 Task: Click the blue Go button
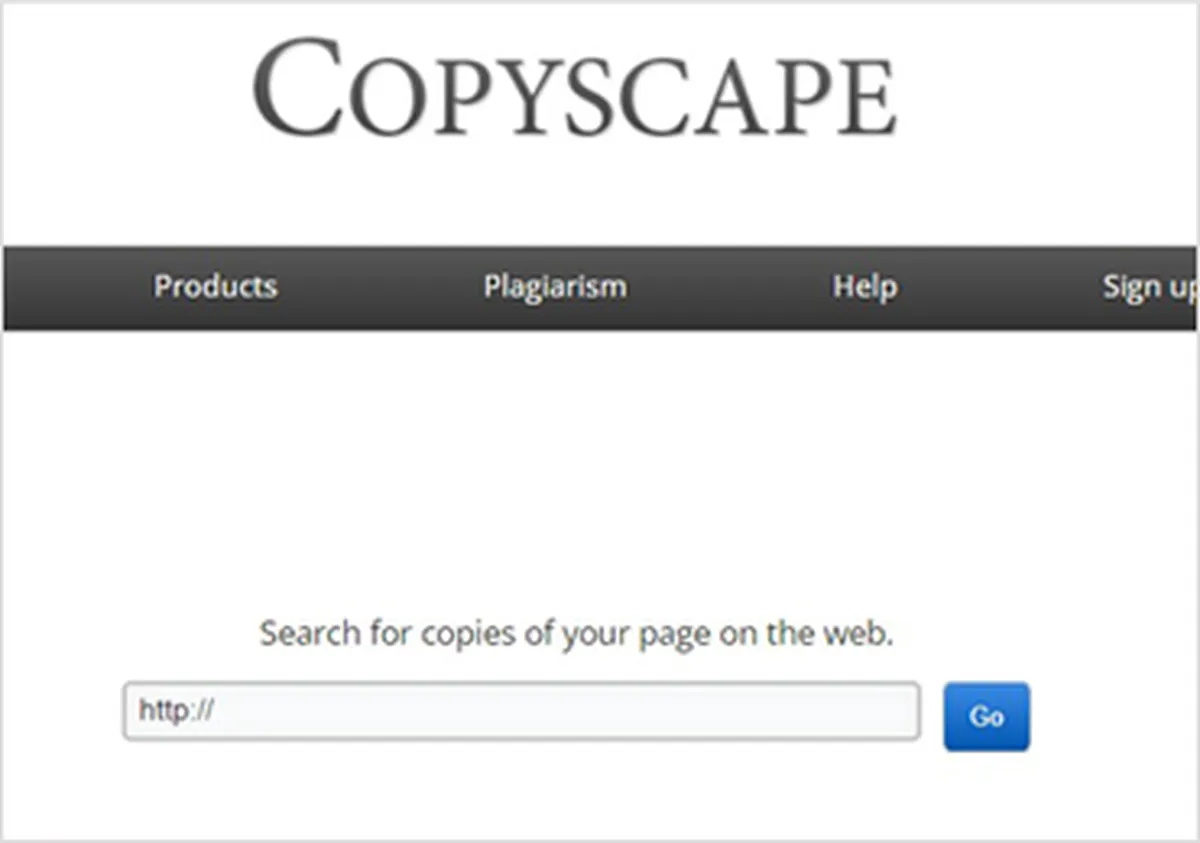(986, 716)
